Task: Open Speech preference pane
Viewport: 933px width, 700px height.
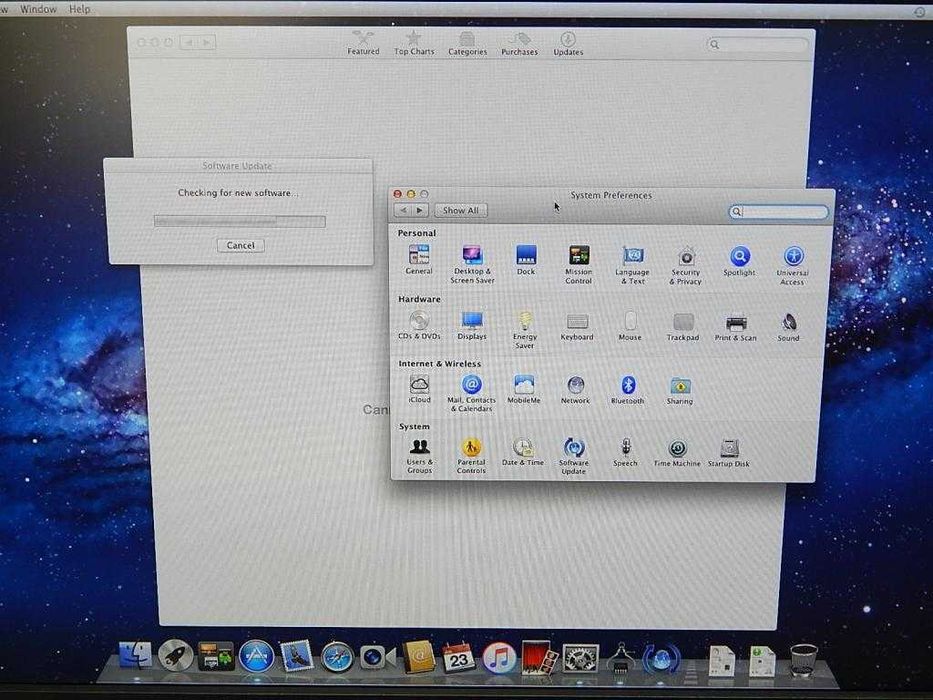Action: [625, 453]
